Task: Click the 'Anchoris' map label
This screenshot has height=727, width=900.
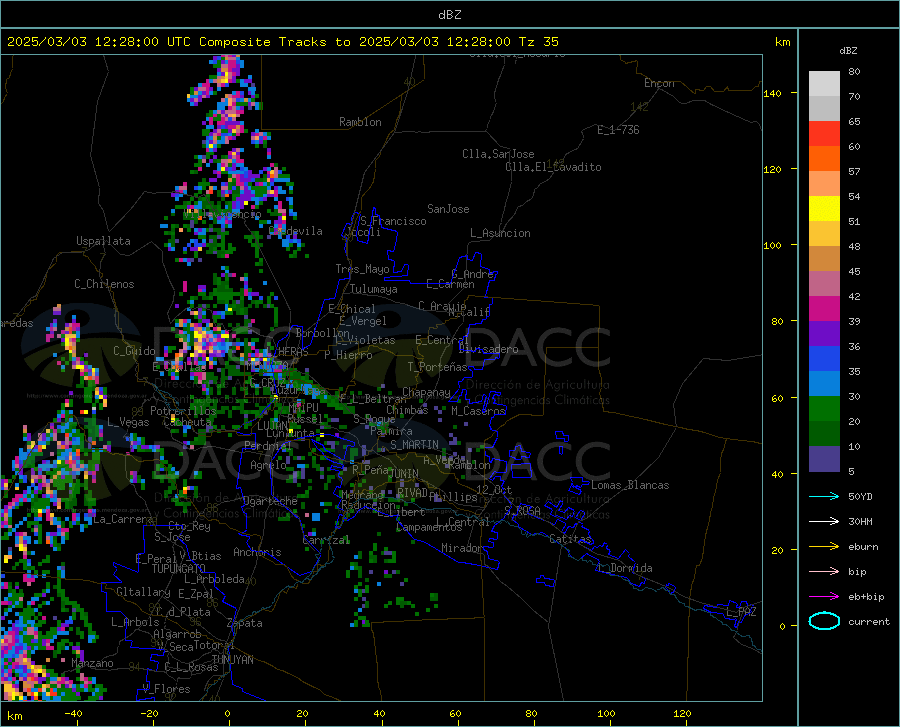Action: [x=257, y=552]
